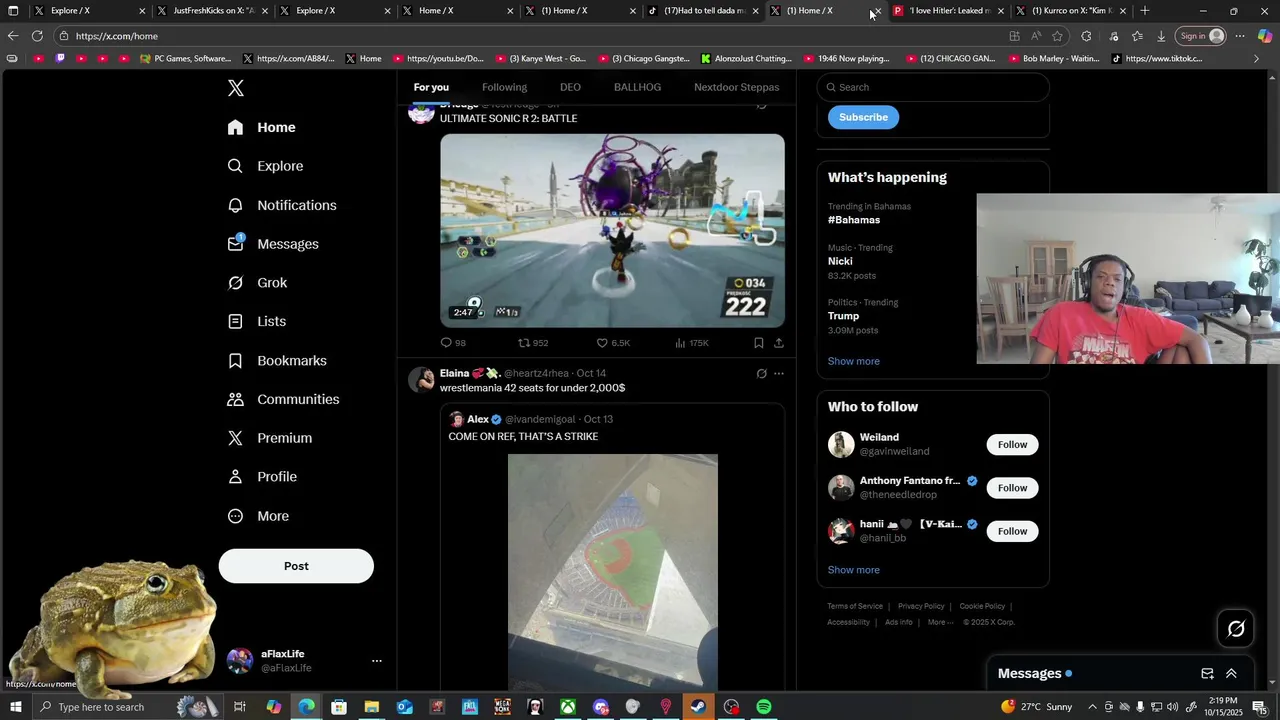Select the DEO timeline tab
This screenshot has height=720, width=1280.
[570, 87]
